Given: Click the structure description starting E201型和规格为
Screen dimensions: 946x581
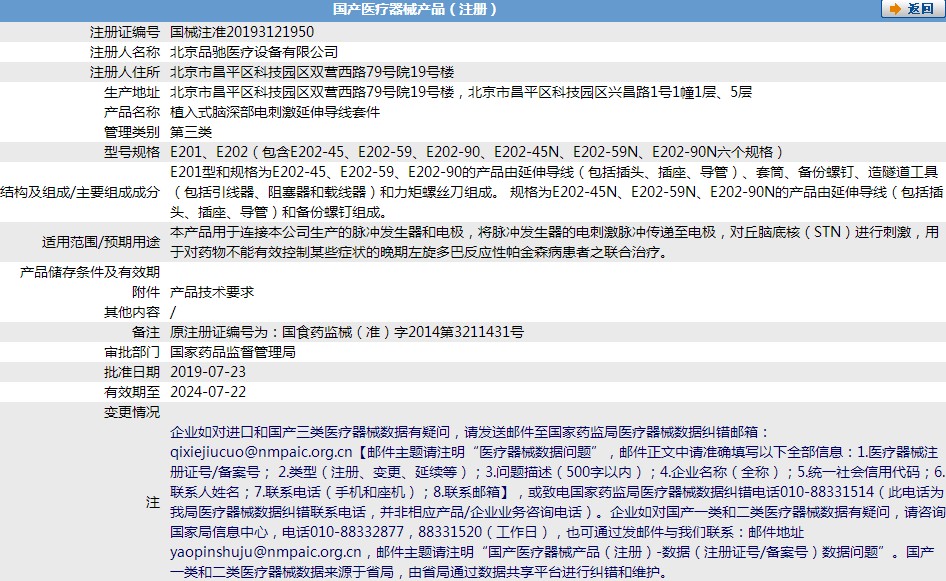Looking at the screenshot, I should (x=557, y=192).
